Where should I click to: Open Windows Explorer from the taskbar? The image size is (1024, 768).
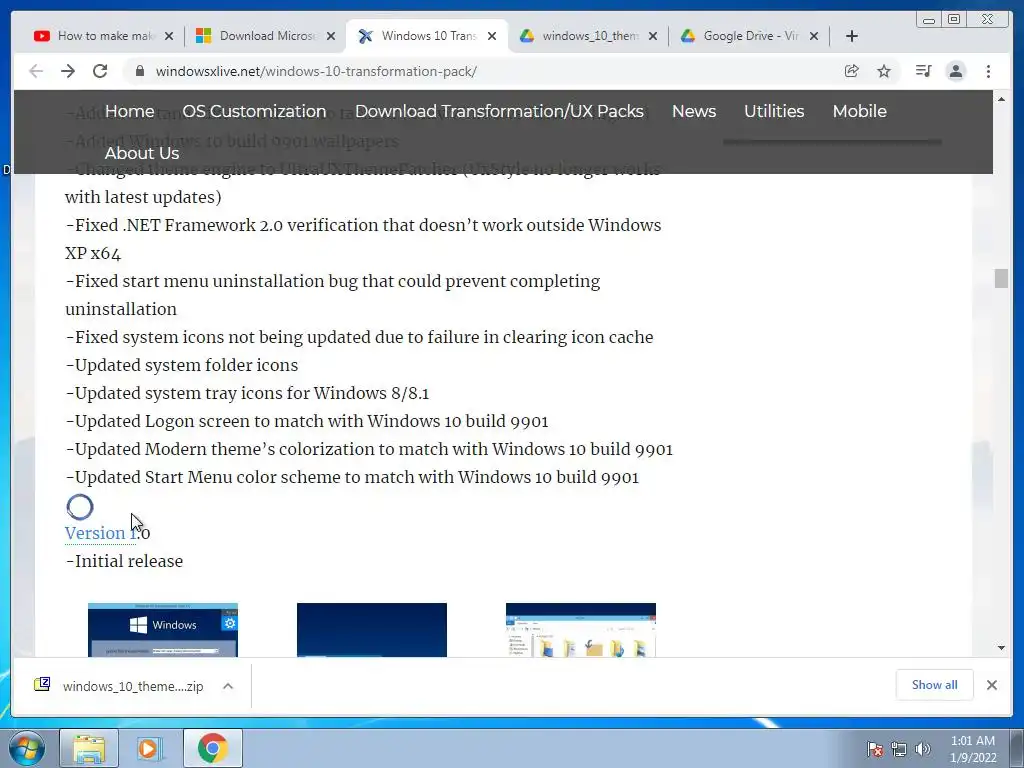click(x=89, y=748)
